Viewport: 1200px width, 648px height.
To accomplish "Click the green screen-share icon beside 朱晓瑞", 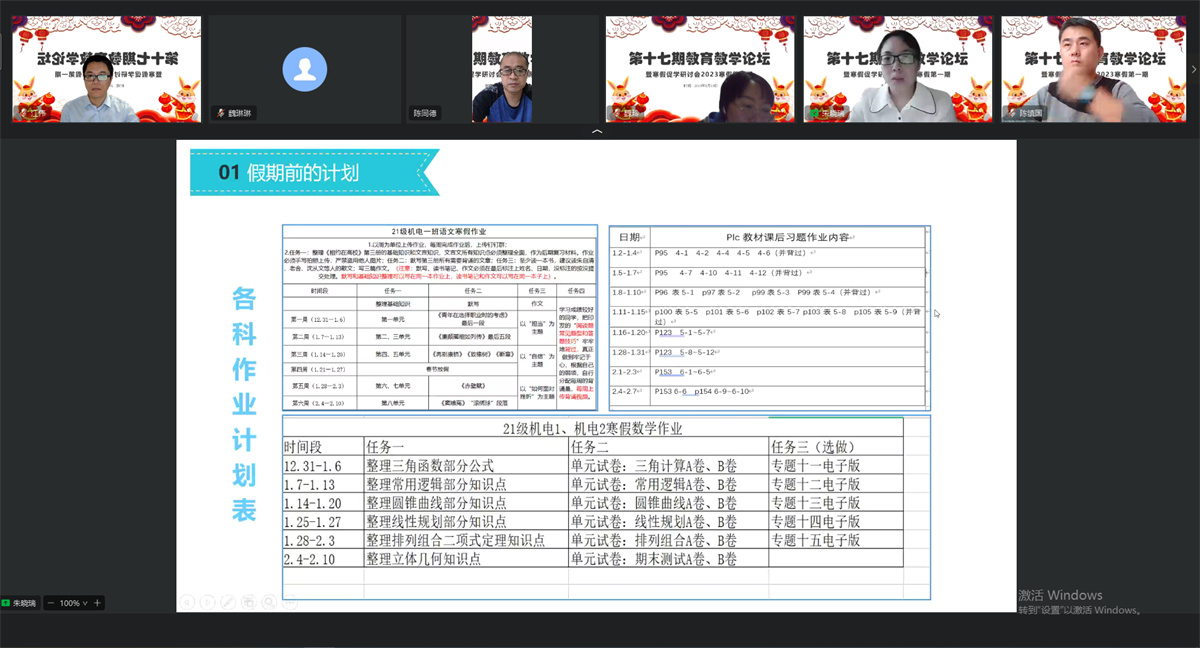I will [5, 603].
